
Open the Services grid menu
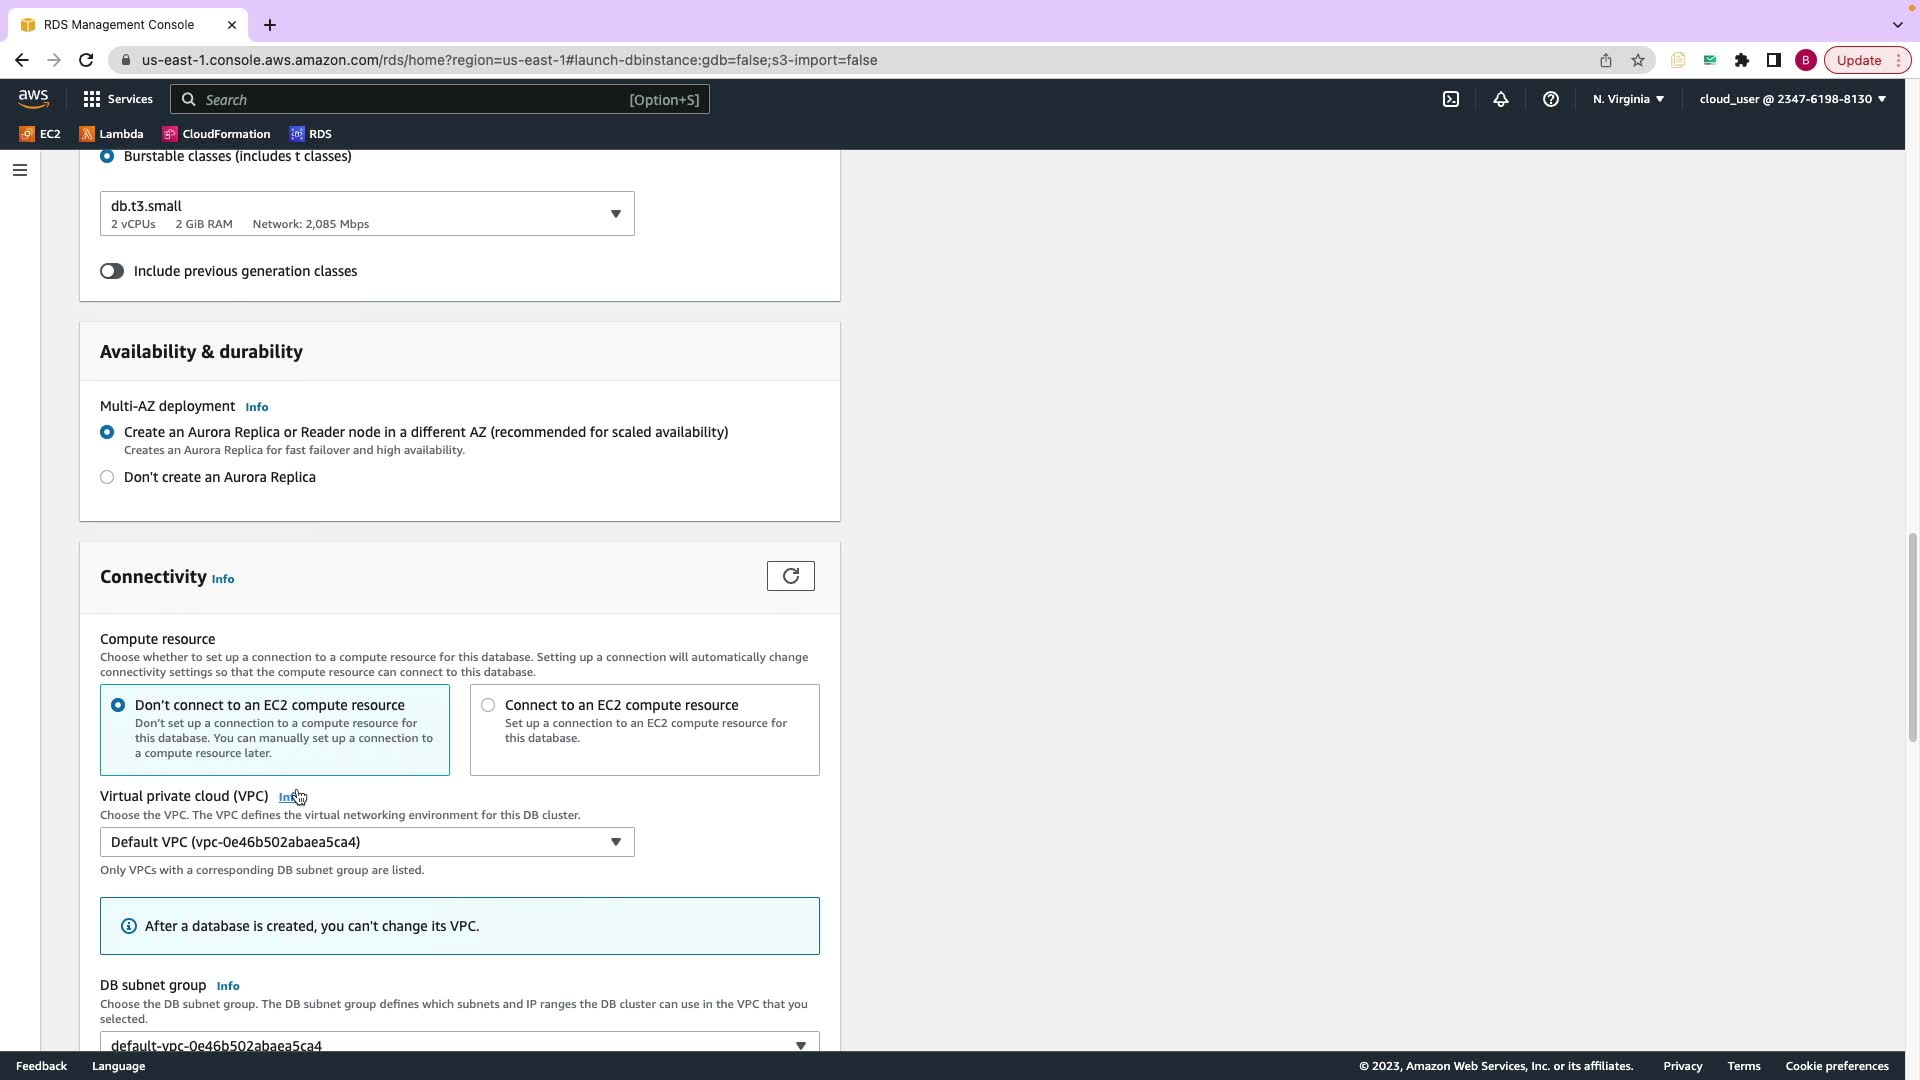[118, 99]
